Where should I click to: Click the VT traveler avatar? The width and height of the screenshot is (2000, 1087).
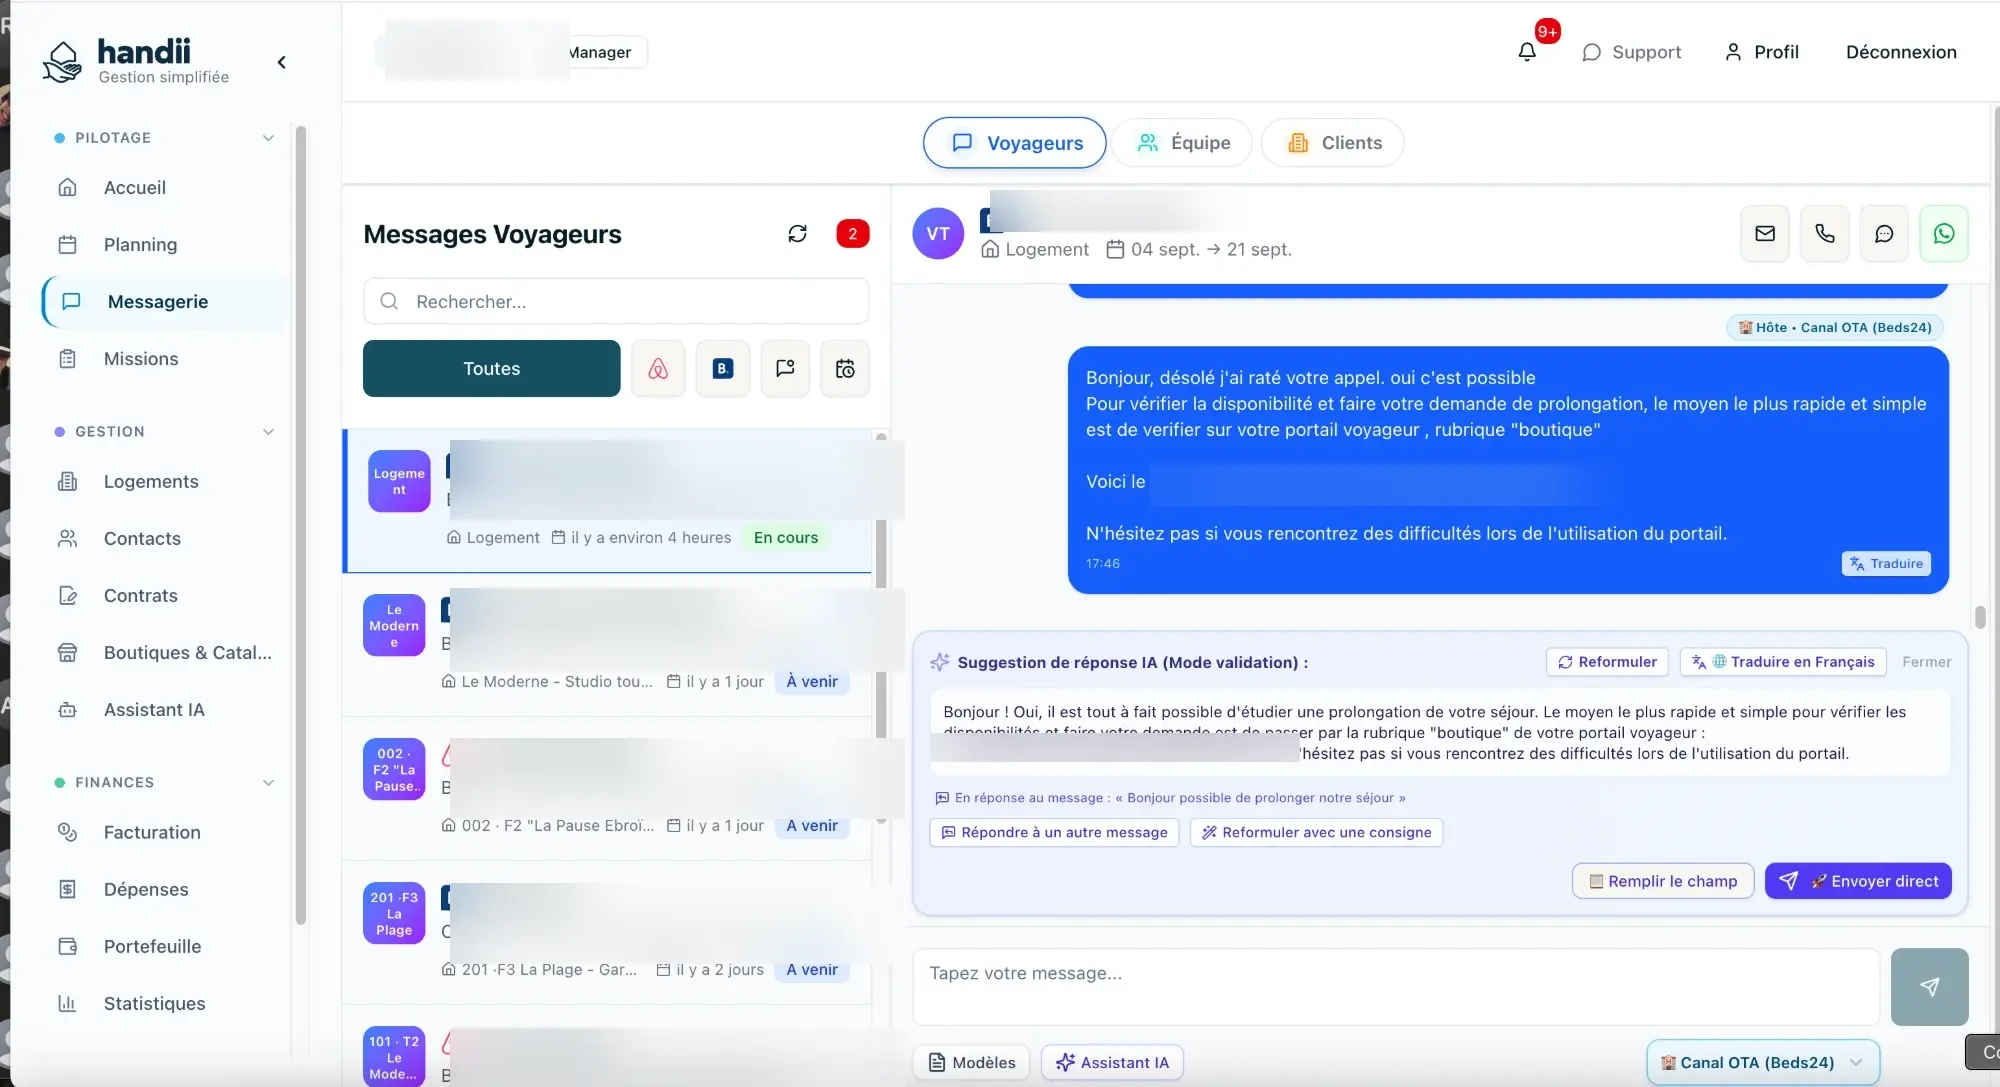click(x=938, y=233)
